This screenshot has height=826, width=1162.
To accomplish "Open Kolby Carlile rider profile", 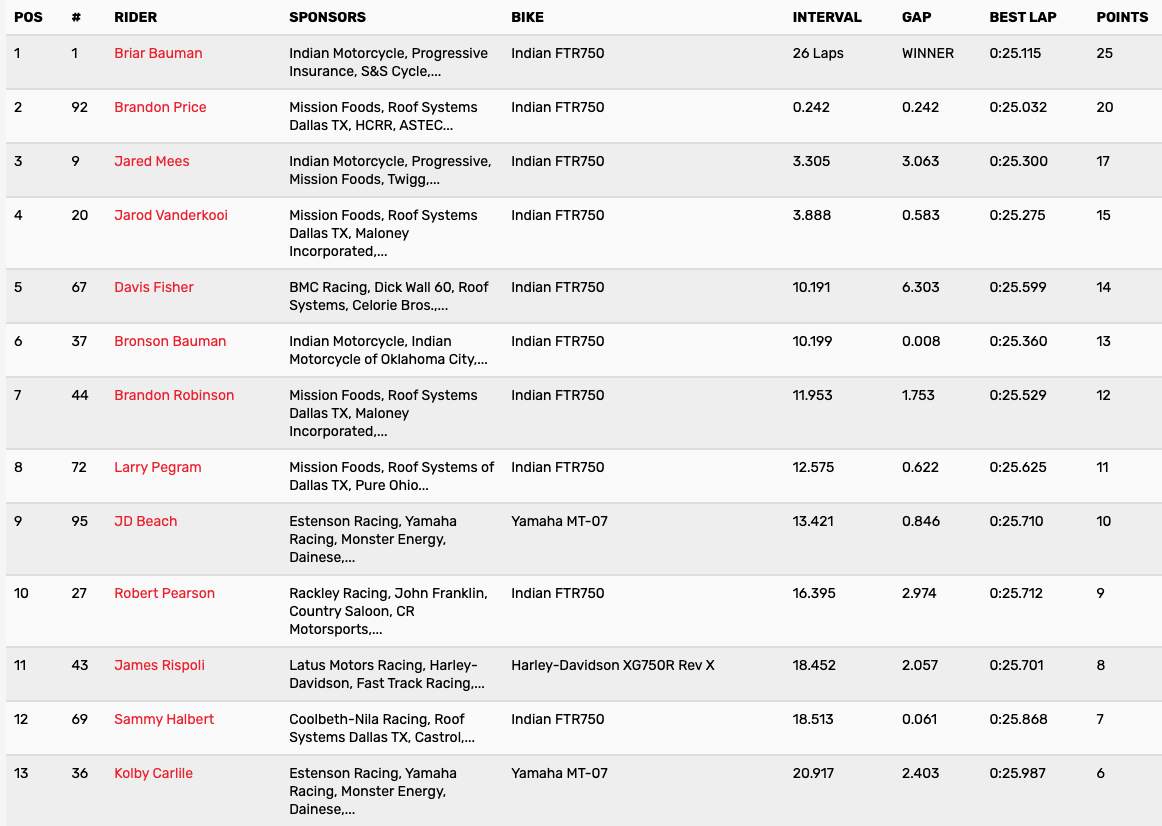I will (153, 773).
